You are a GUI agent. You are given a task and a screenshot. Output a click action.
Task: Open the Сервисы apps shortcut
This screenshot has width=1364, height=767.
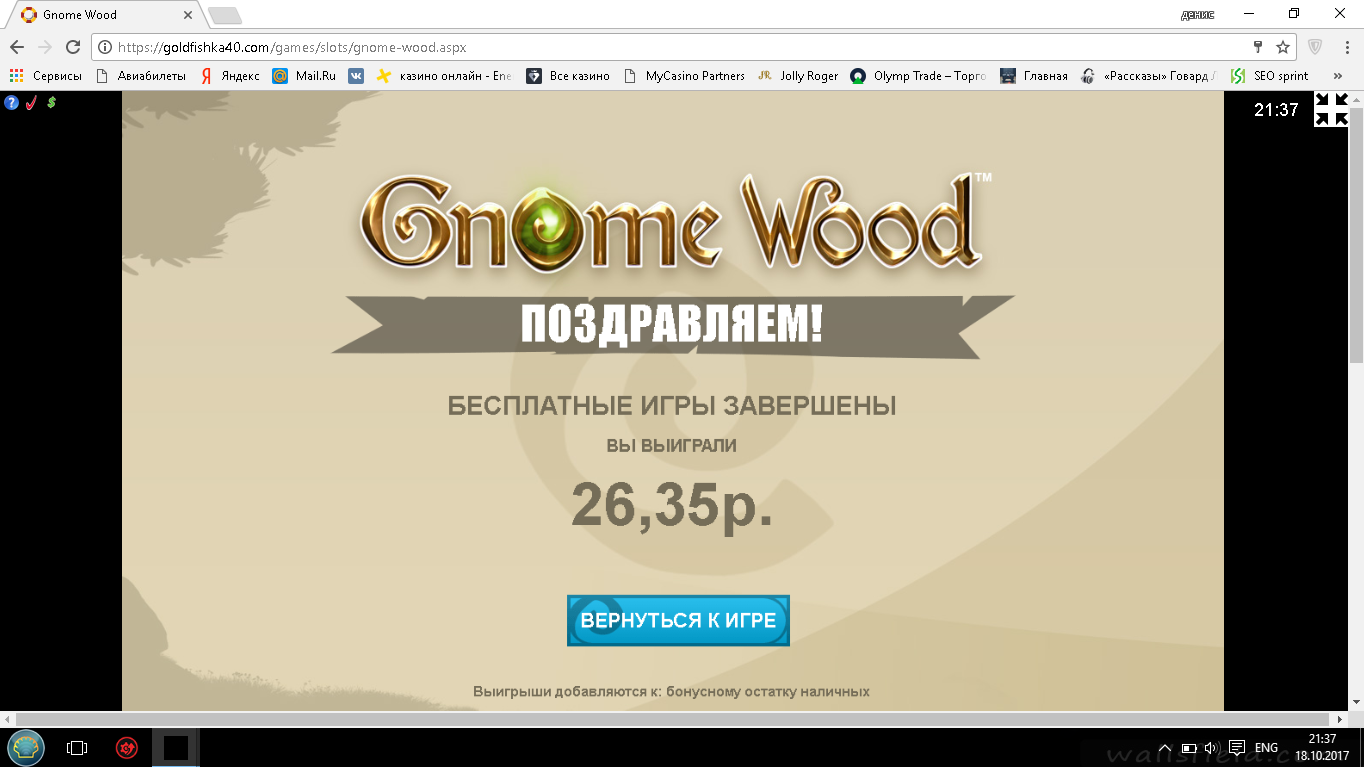click(x=46, y=76)
